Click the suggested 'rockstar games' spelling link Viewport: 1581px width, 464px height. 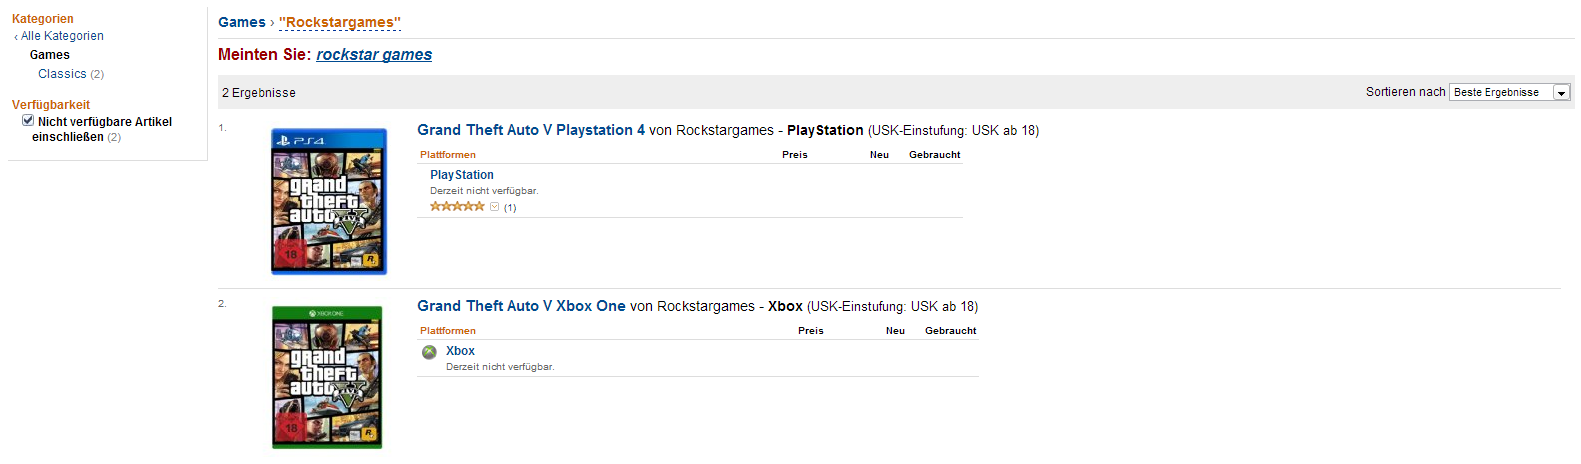click(374, 55)
